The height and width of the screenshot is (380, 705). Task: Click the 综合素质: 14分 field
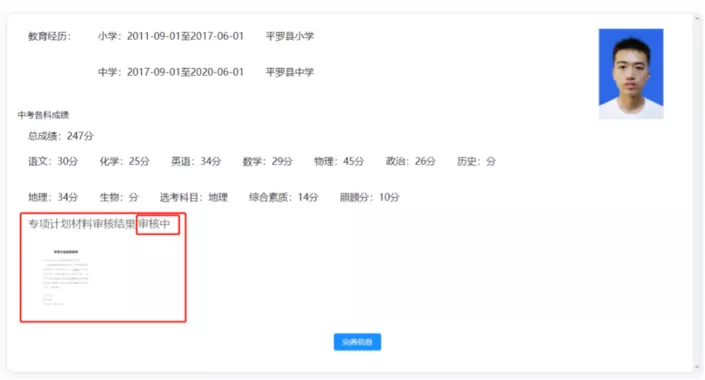284,197
